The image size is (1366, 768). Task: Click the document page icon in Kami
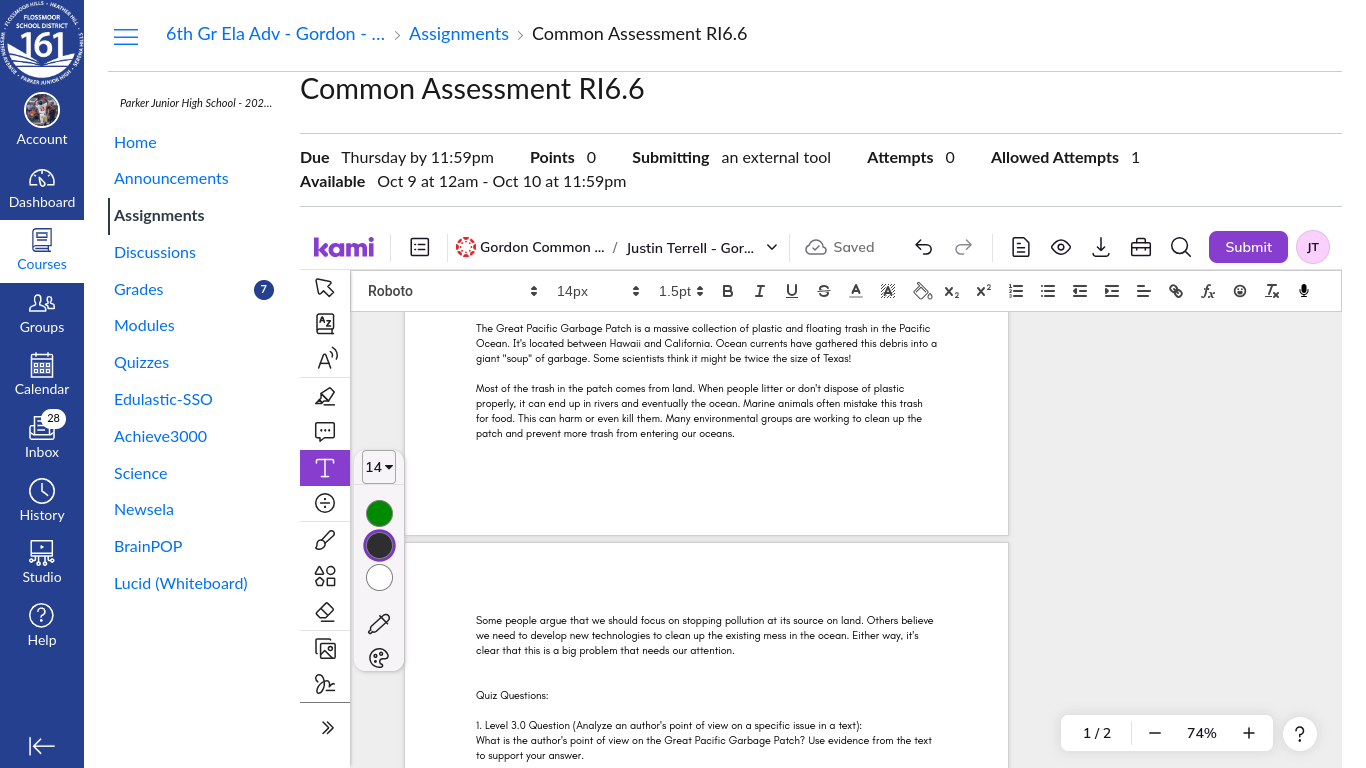click(1021, 247)
